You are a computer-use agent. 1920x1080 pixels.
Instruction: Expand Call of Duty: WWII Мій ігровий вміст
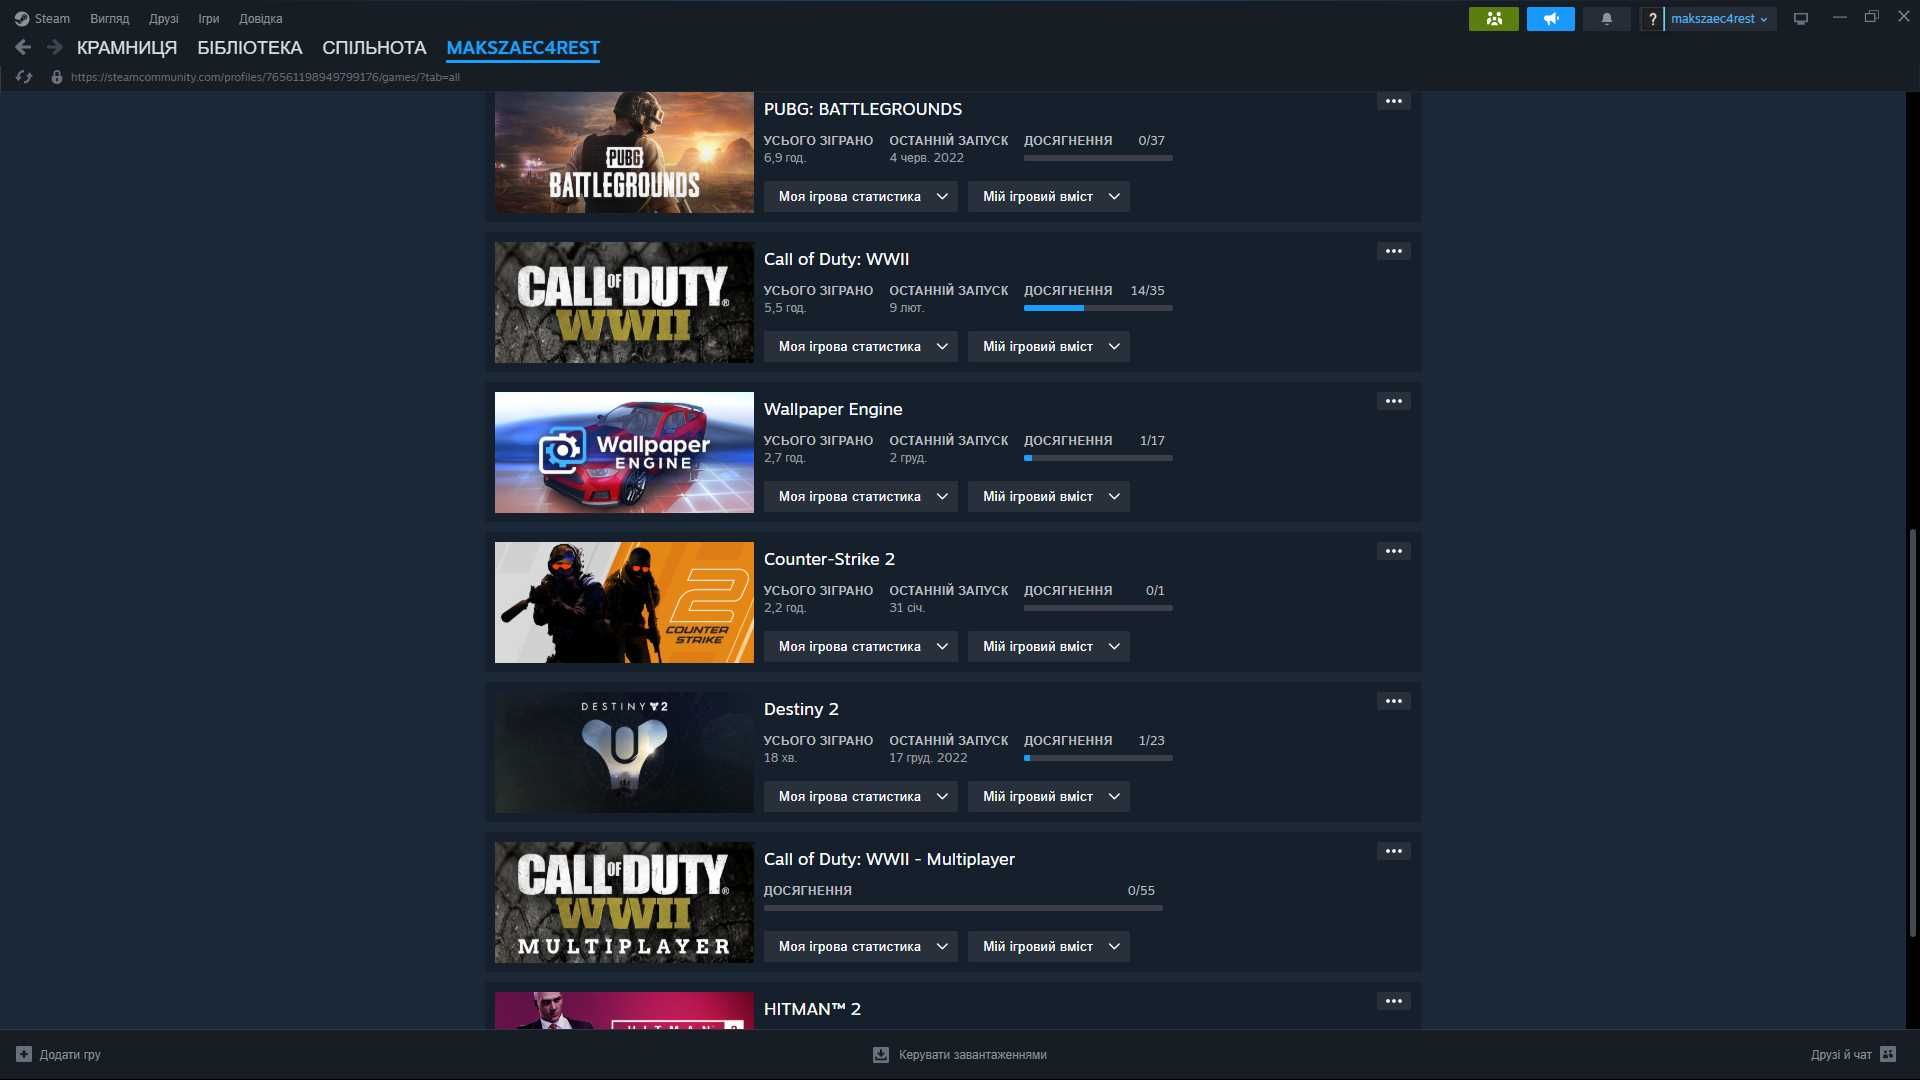click(x=1049, y=346)
